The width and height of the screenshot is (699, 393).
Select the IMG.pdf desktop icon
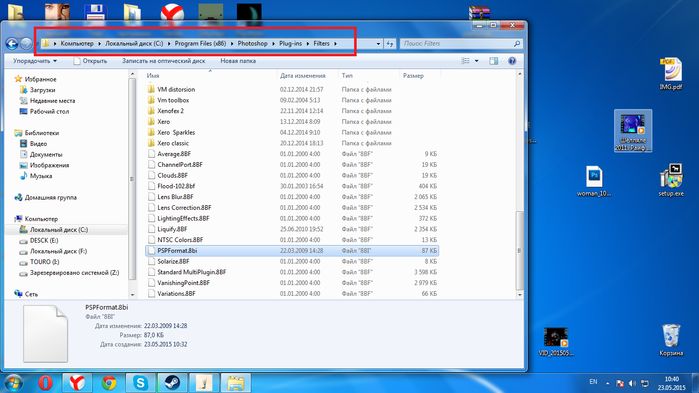(671, 74)
